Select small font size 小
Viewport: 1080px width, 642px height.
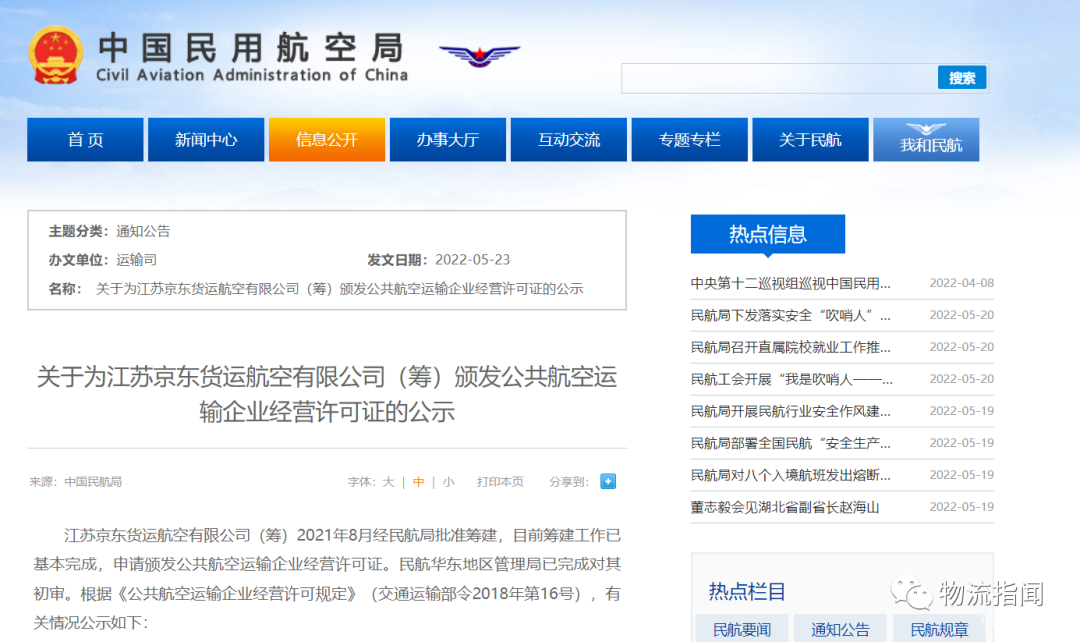(448, 481)
